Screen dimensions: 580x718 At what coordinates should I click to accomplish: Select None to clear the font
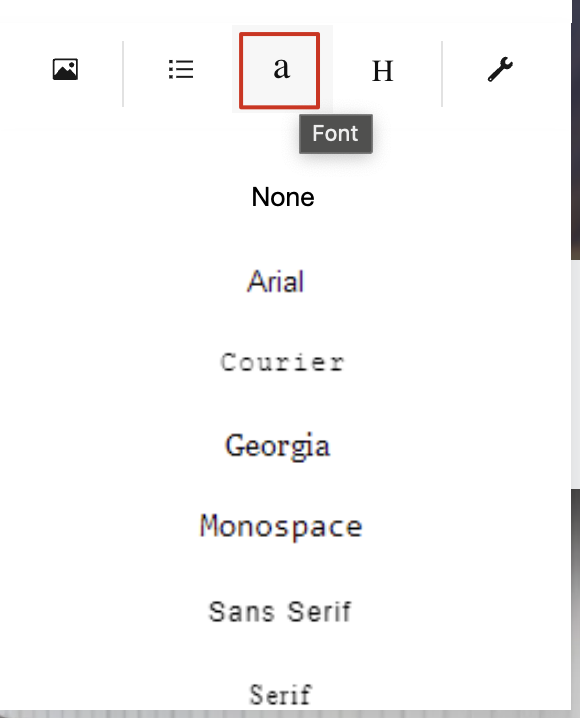(x=283, y=197)
